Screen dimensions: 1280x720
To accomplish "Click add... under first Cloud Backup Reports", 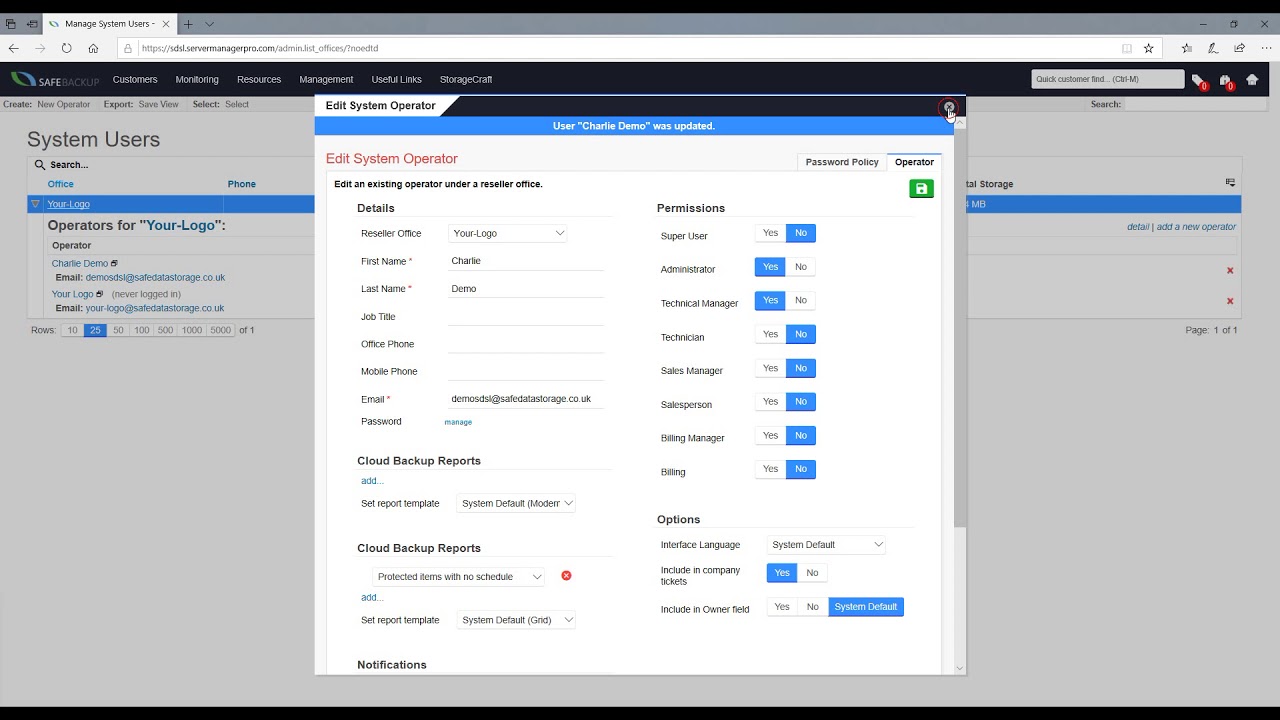I will point(372,481).
